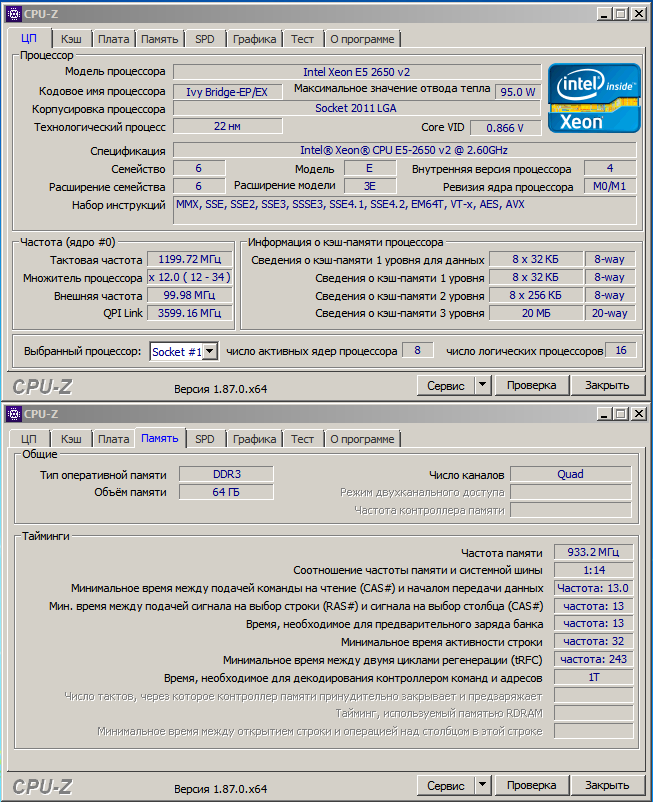This screenshot has width=653, height=802.
Task: Click processor model field Intel Xeon E5 2650 v2
Action: (357, 72)
